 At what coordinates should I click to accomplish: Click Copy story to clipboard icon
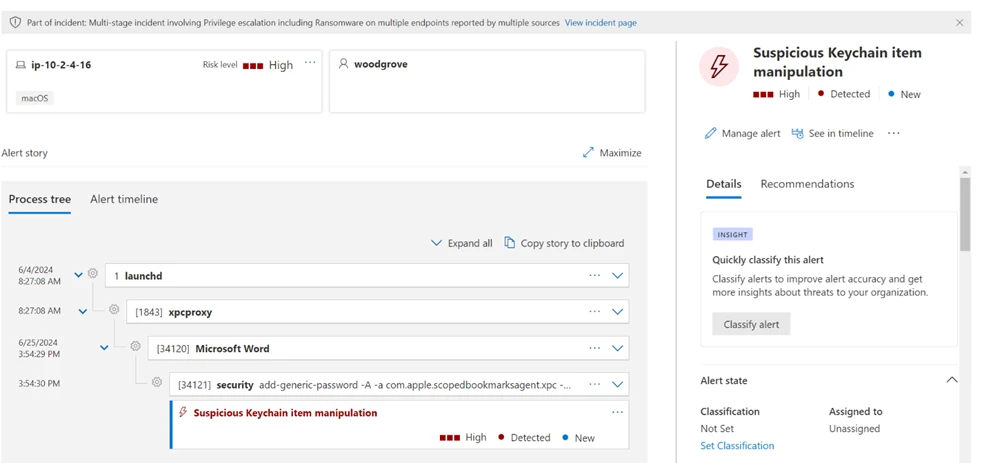[510, 243]
